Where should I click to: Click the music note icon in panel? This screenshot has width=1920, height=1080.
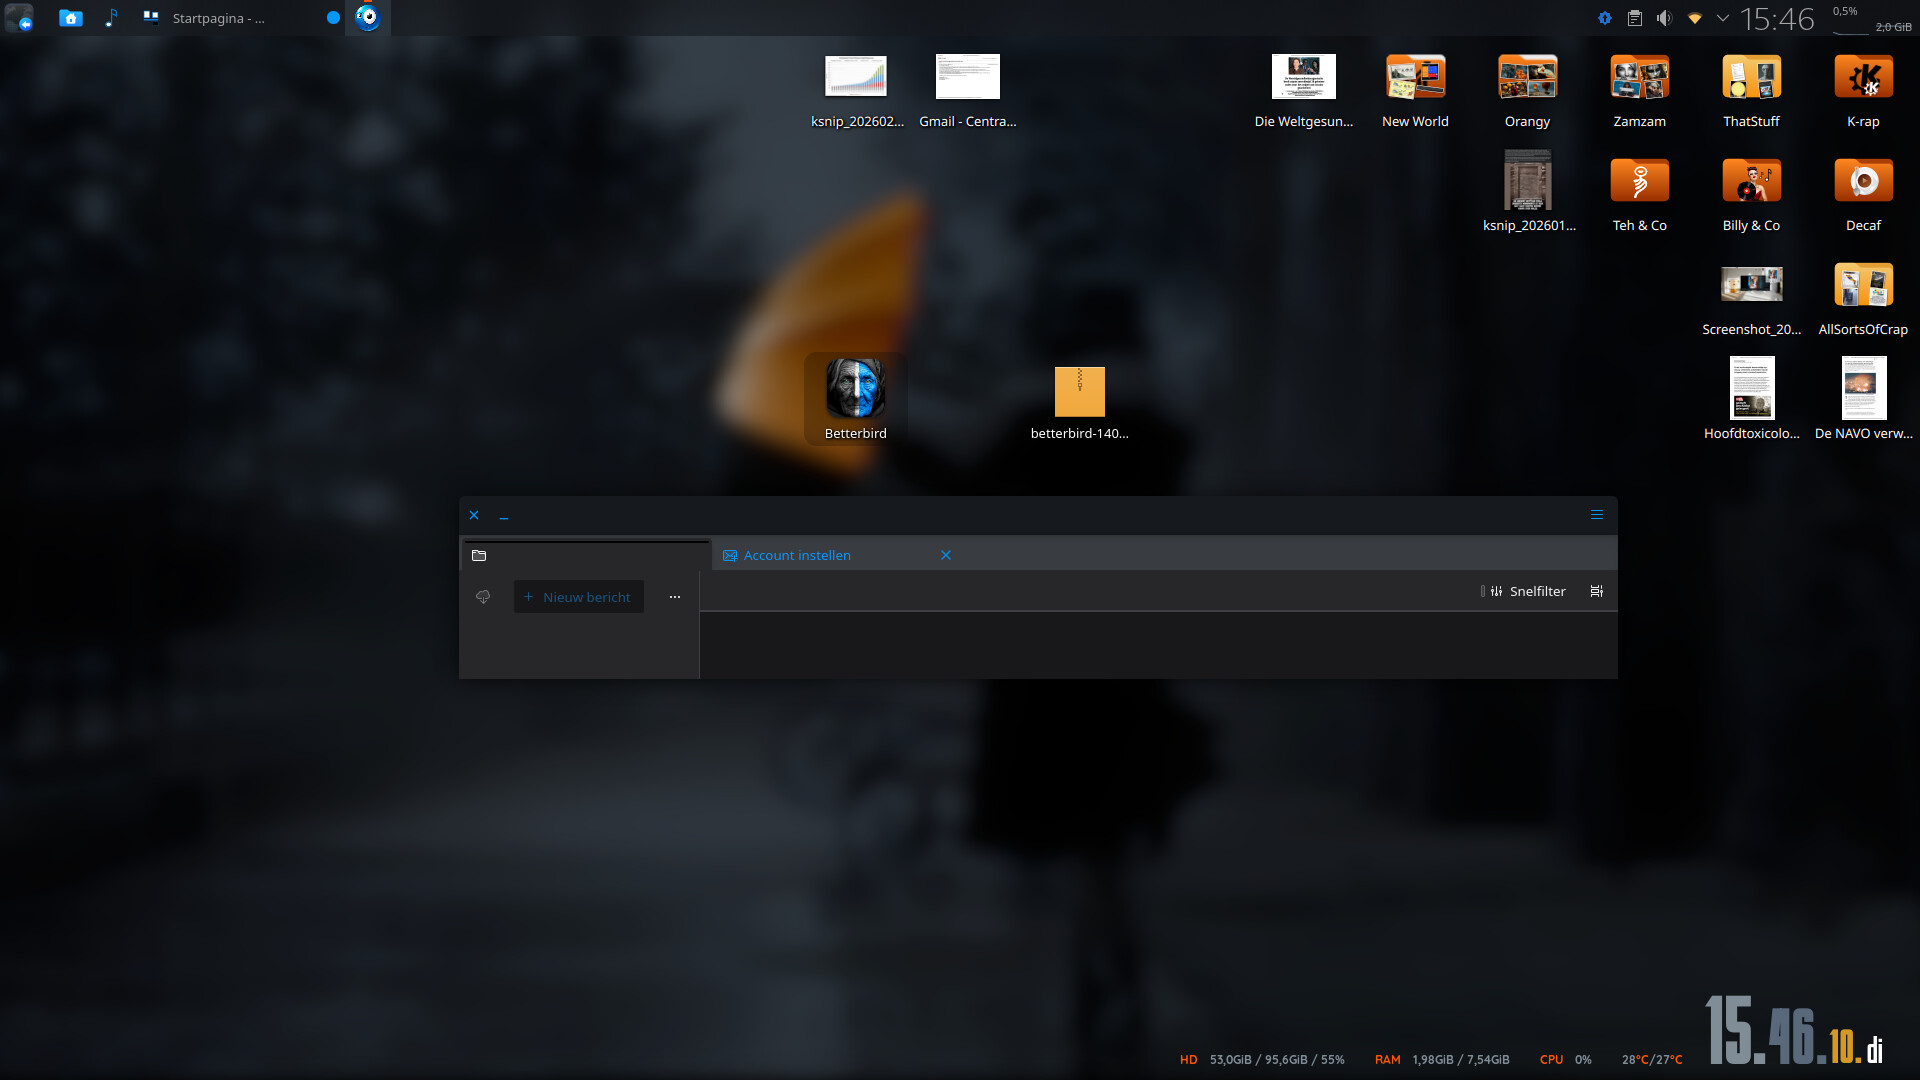click(x=111, y=18)
